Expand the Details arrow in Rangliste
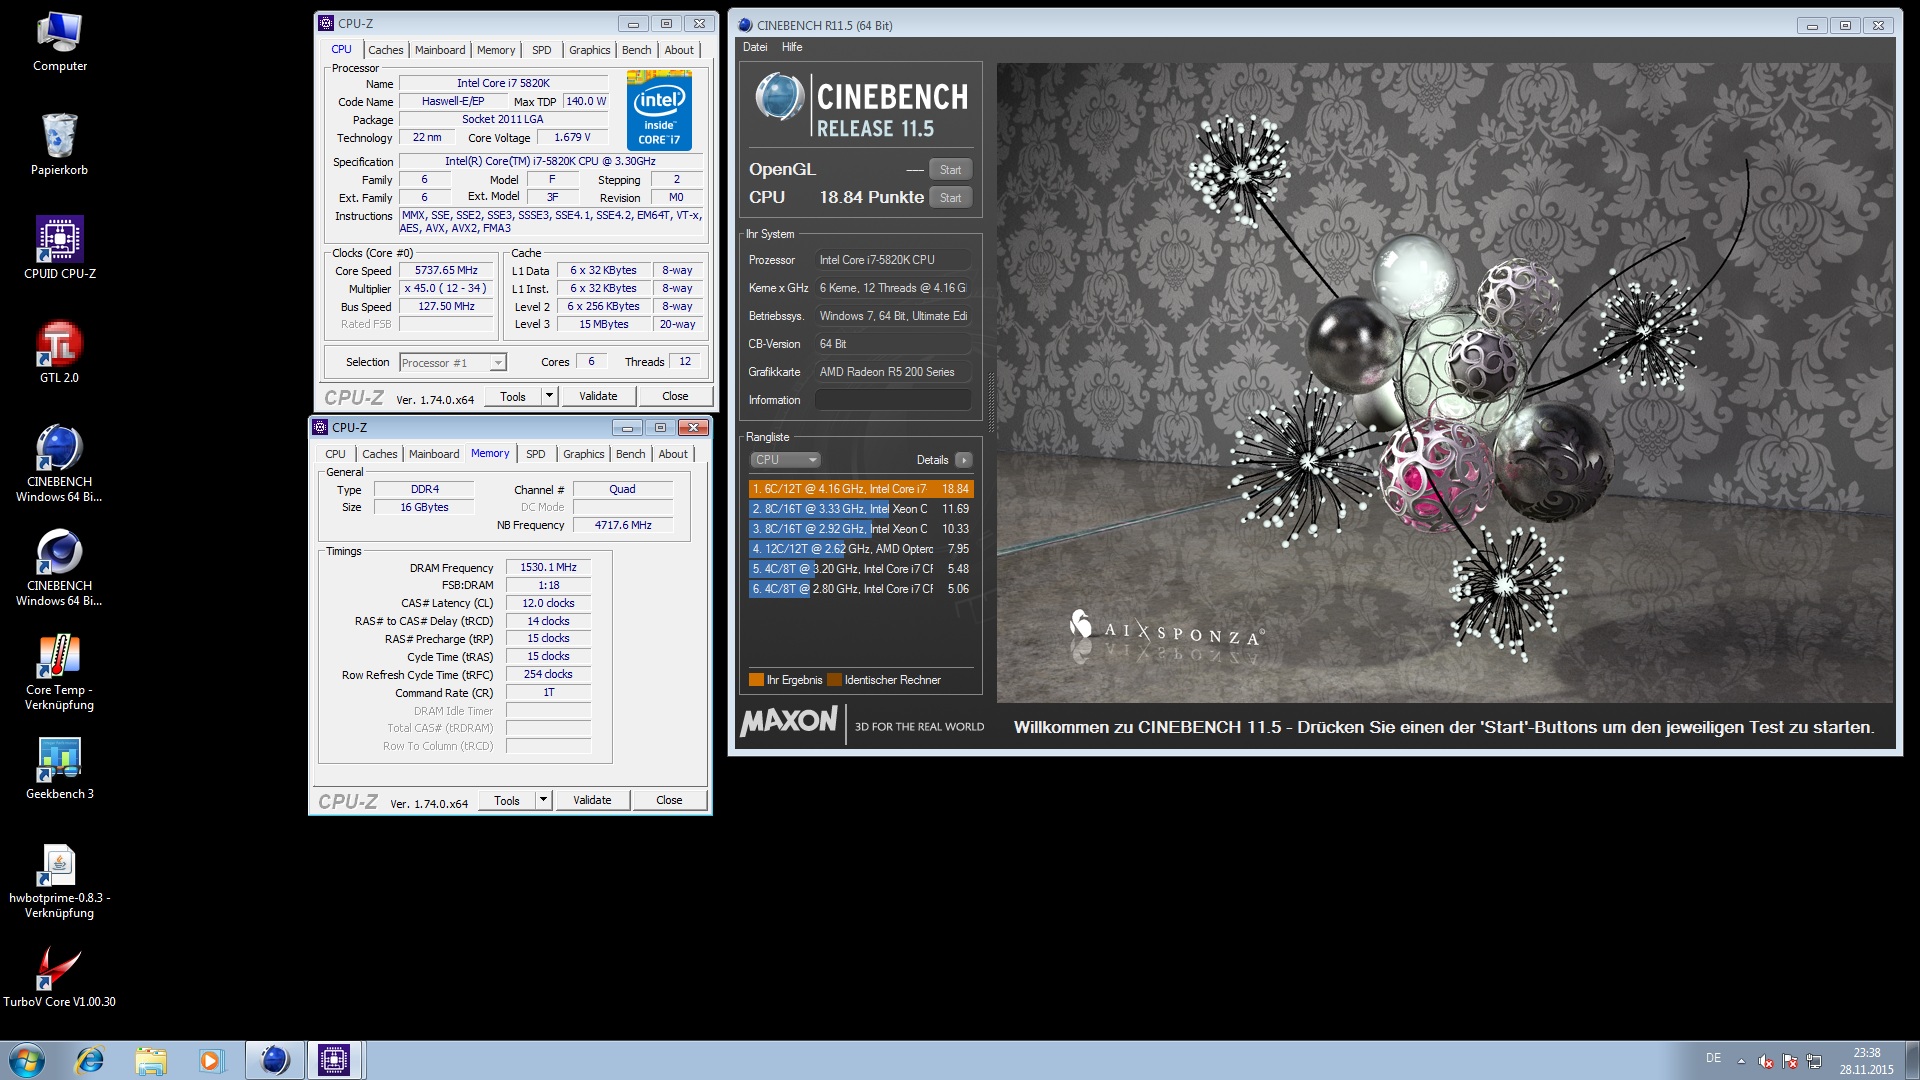The height and width of the screenshot is (1080, 1920). point(963,460)
